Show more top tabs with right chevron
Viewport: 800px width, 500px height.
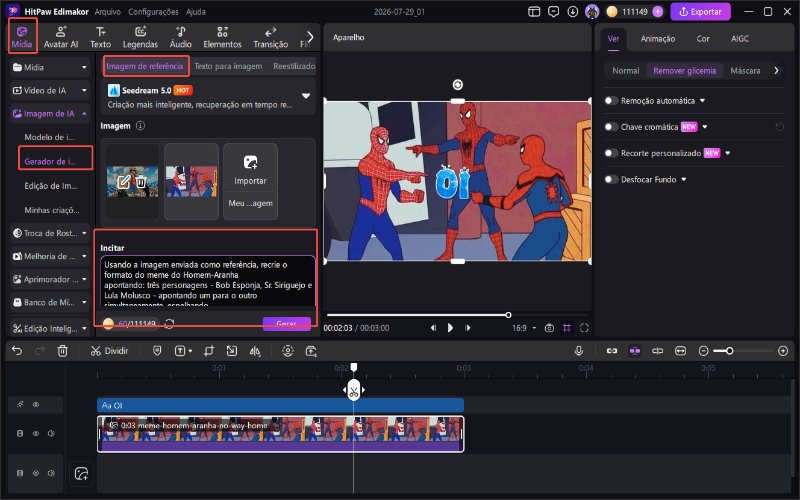[310, 37]
